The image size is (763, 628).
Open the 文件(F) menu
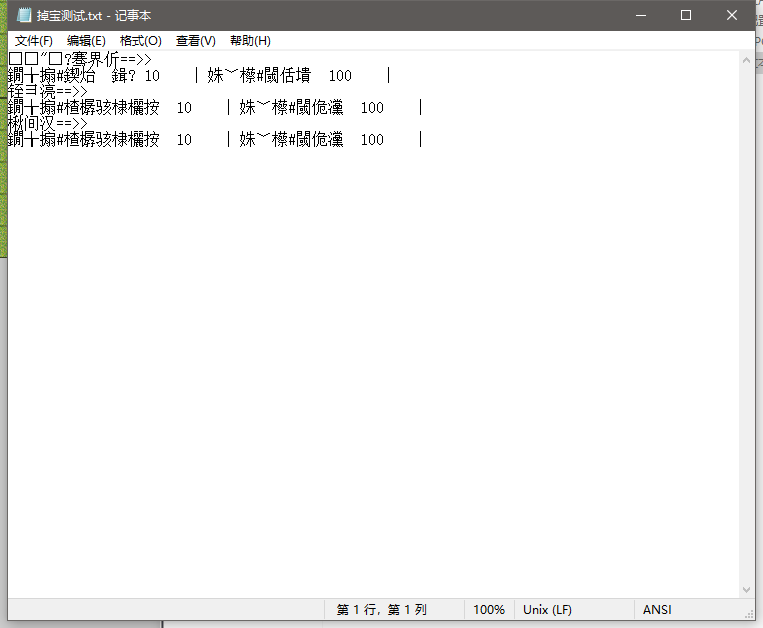34,41
